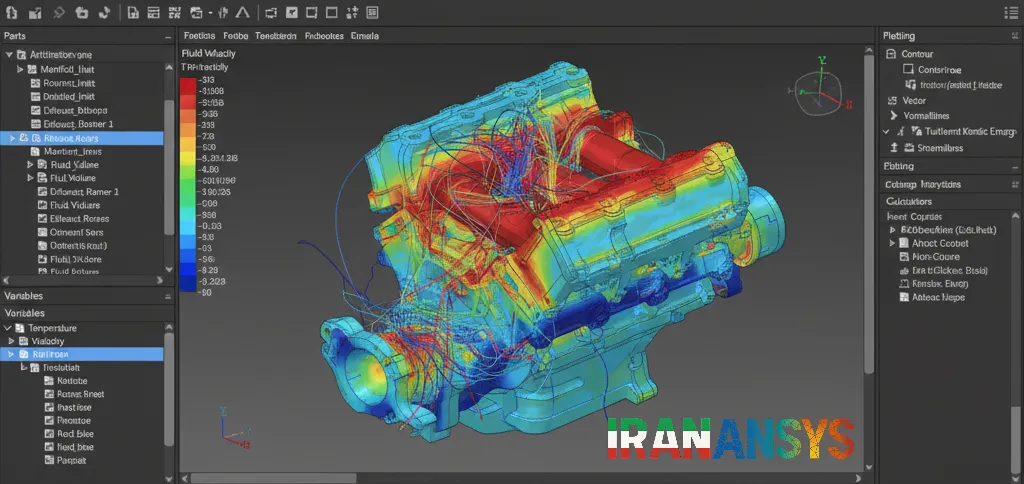
Task: Toggle the small box before 'frotior/(astod' under Contour
Action: click(x=910, y=85)
